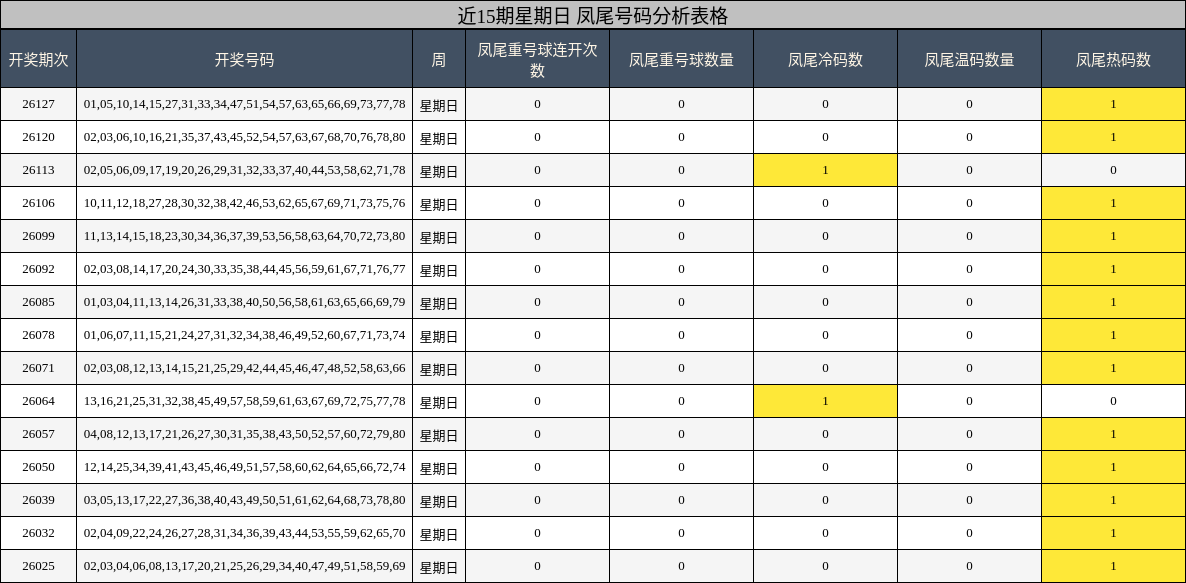This screenshot has height=583, width=1186.
Task: Click 星期日 cell in row 26032
Action: pos(439,533)
